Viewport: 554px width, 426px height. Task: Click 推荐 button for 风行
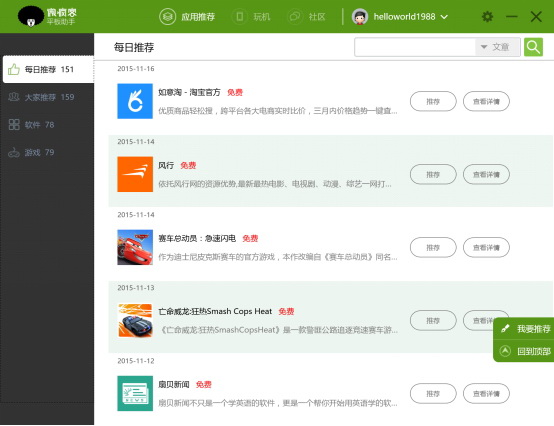[x=433, y=174]
